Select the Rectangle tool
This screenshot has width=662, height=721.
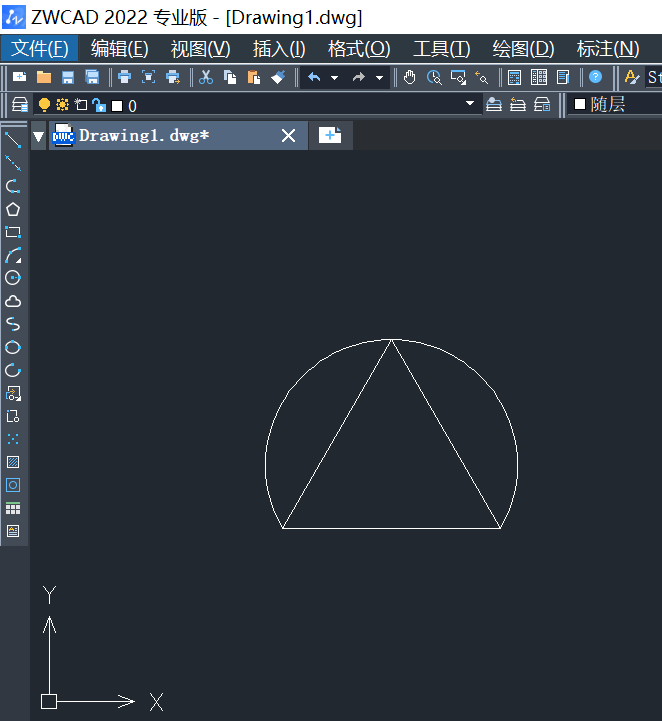coord(13,232)
